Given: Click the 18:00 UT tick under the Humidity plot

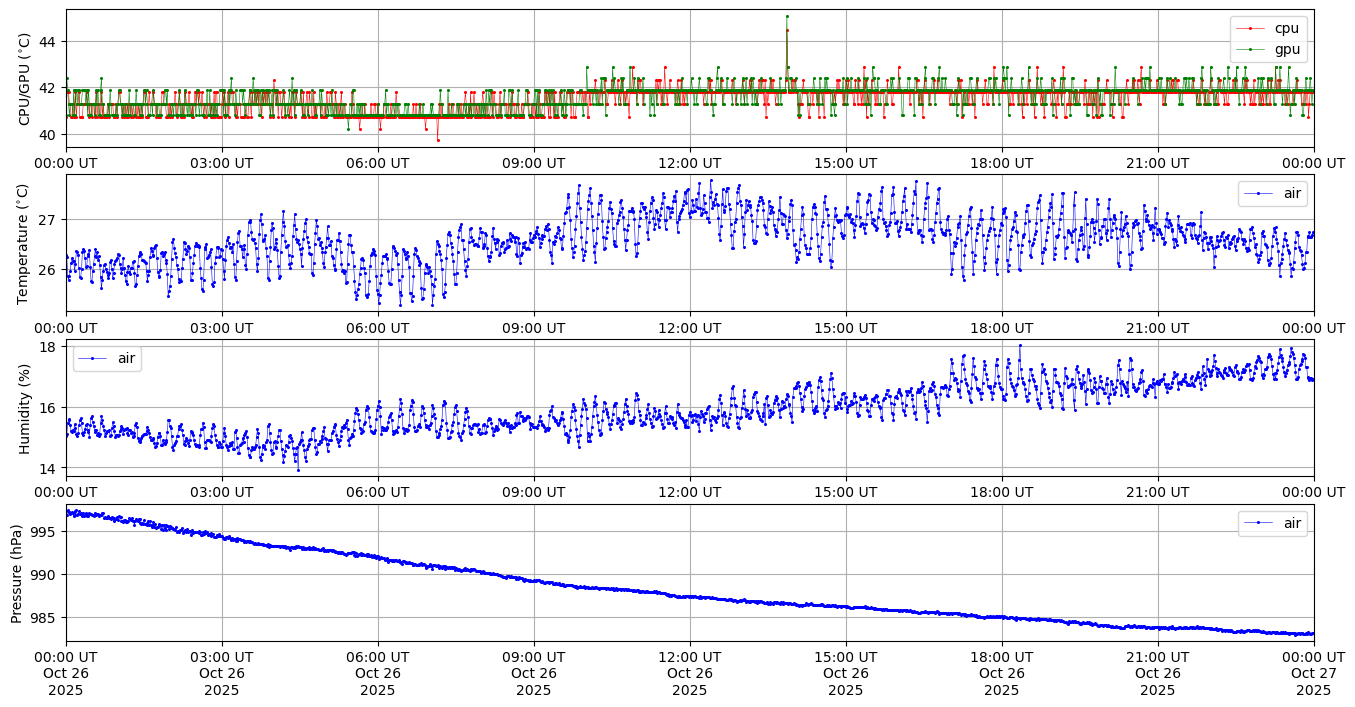Looking at the screenshot, I should pos(1002,492).
